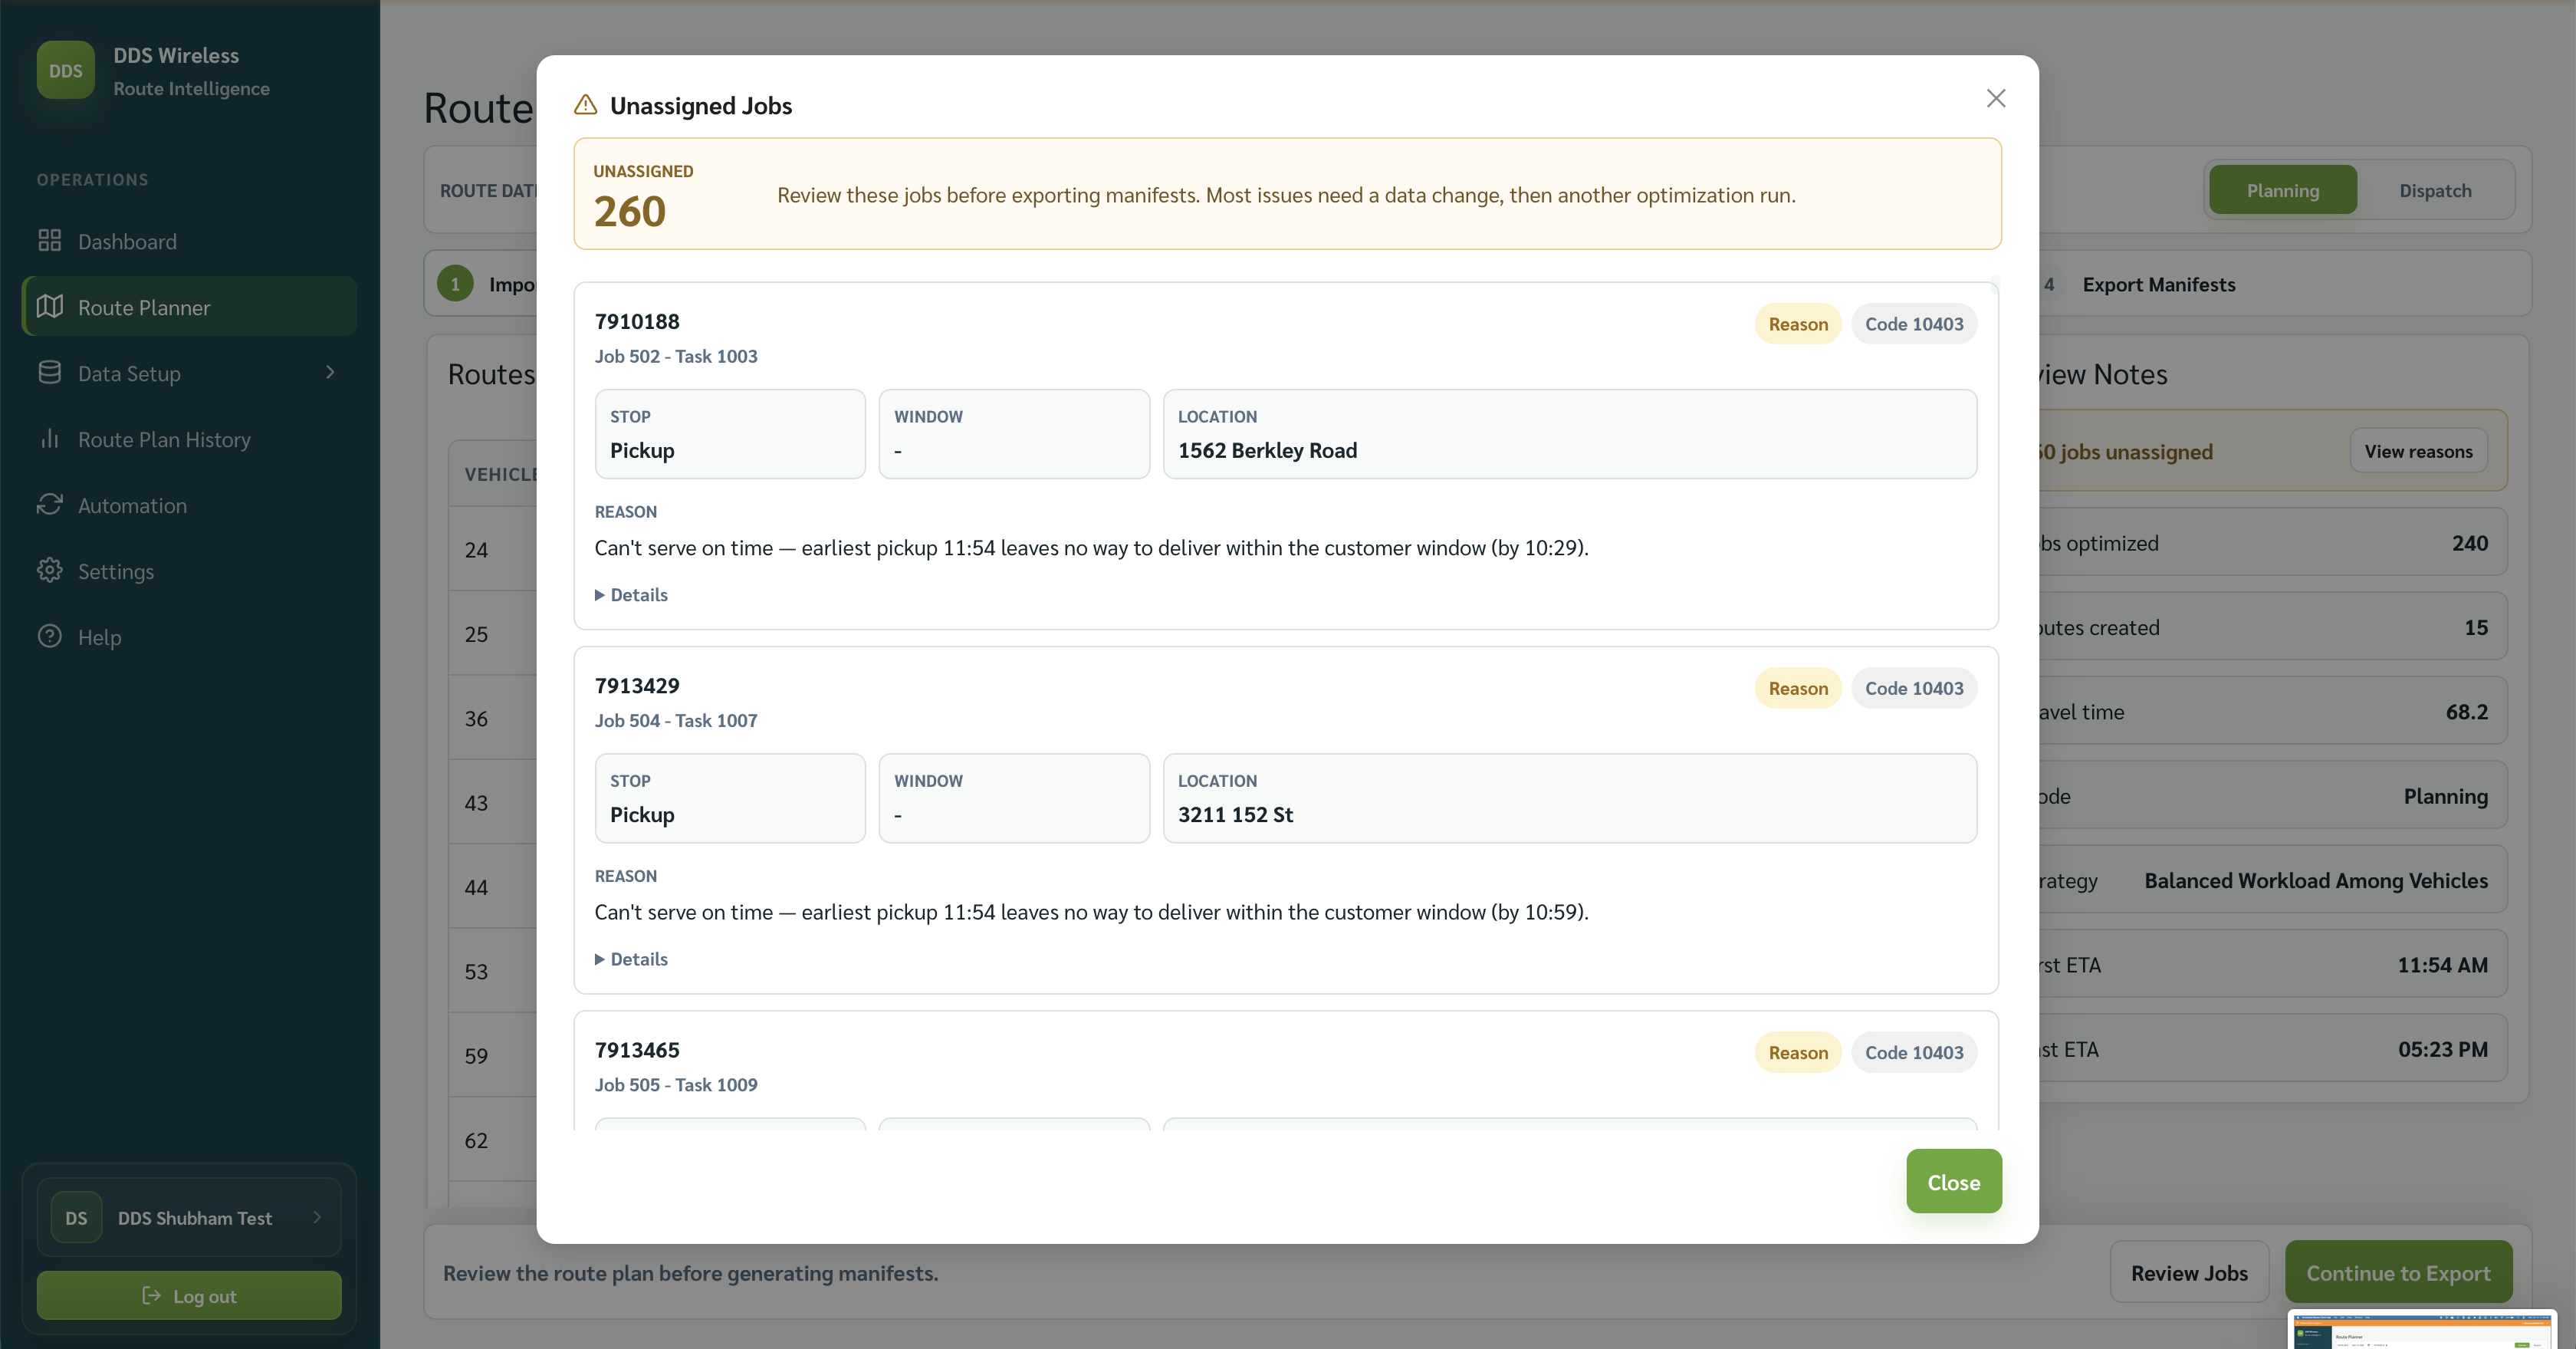Open Settings via the gear icon

coord(50,571)
